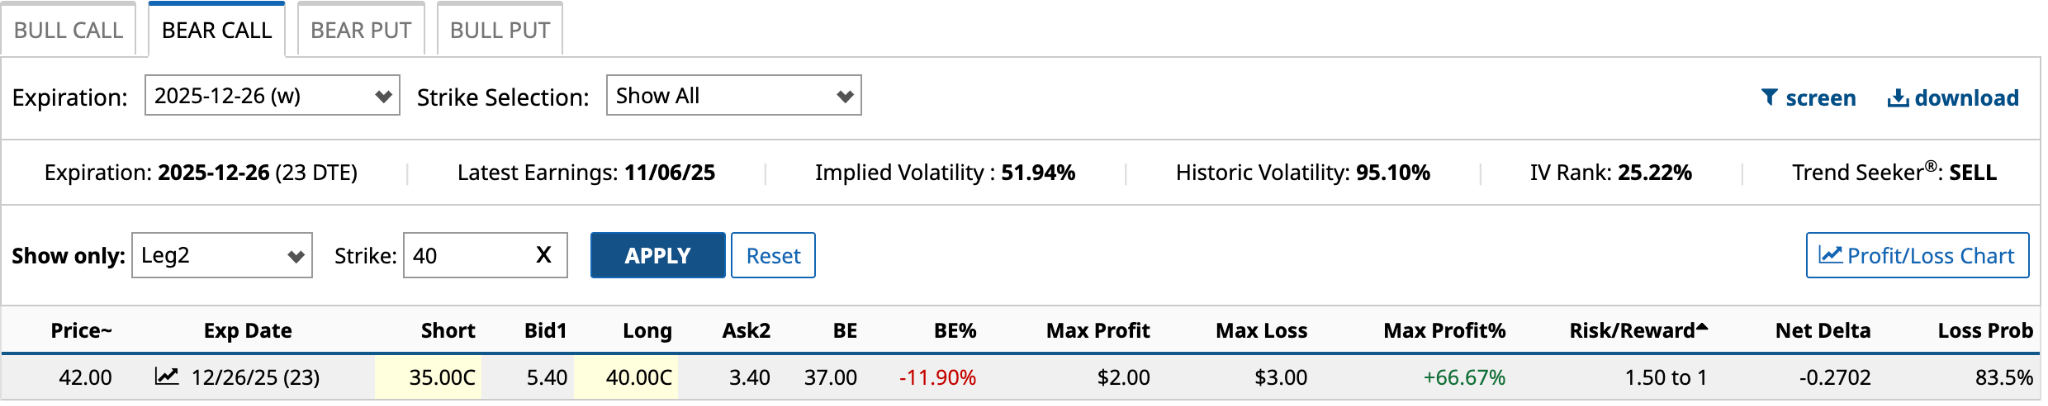Switch to the BEAR PUT tab
The height and width of the screenshot is (406, 2048).
pos(361,30)
